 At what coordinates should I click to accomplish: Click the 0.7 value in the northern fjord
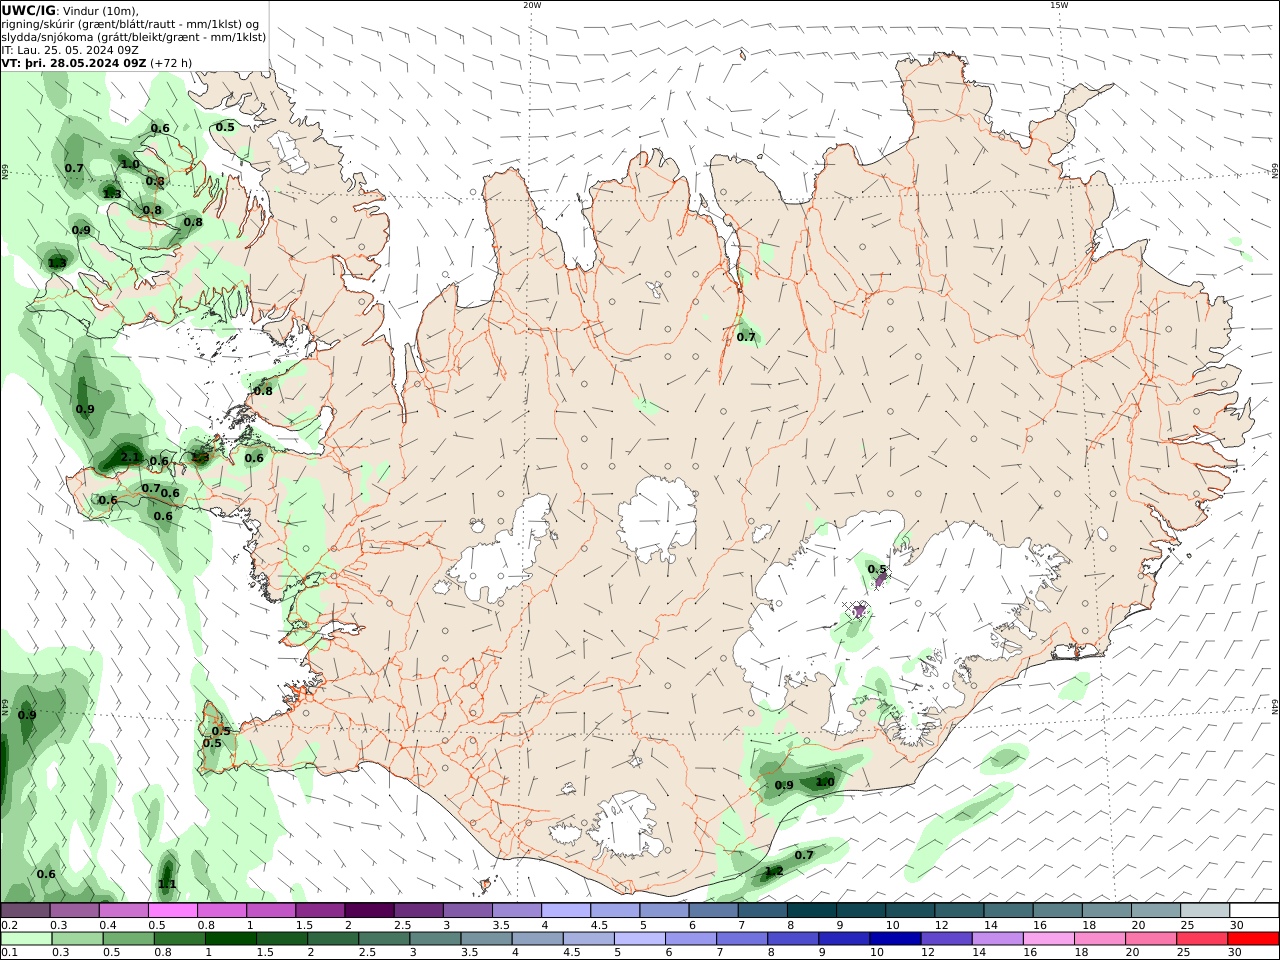click(746, 337)
